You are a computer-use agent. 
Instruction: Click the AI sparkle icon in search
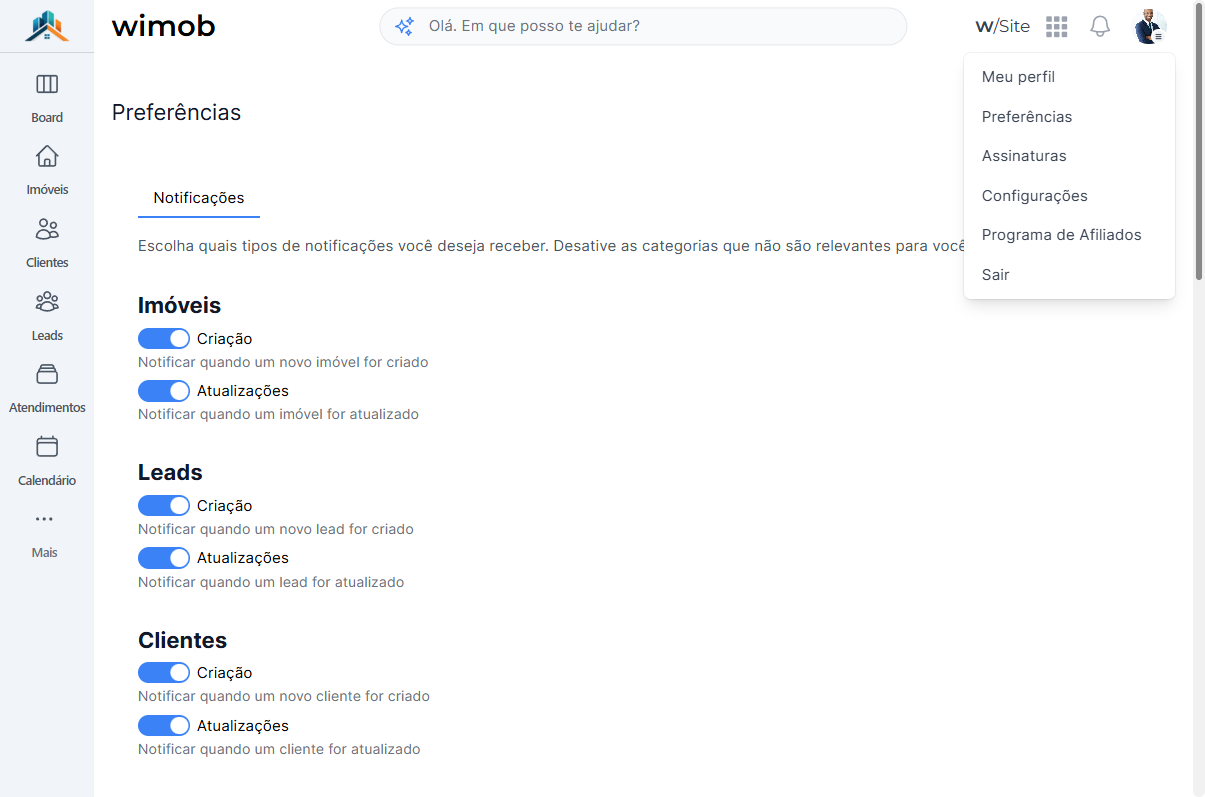pyautogui.click(x=404, y=27)
